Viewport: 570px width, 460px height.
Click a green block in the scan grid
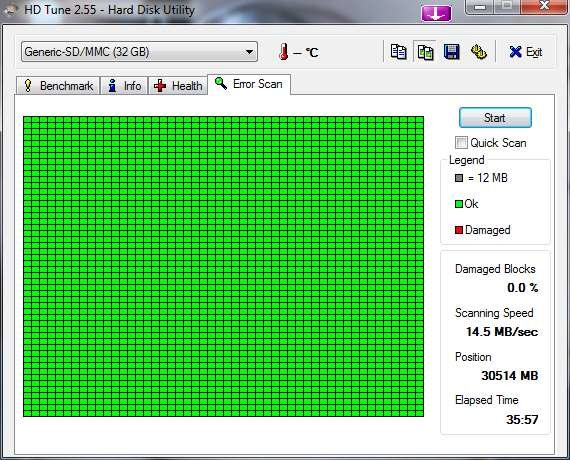pyautogui.click(x=224, y=267)
